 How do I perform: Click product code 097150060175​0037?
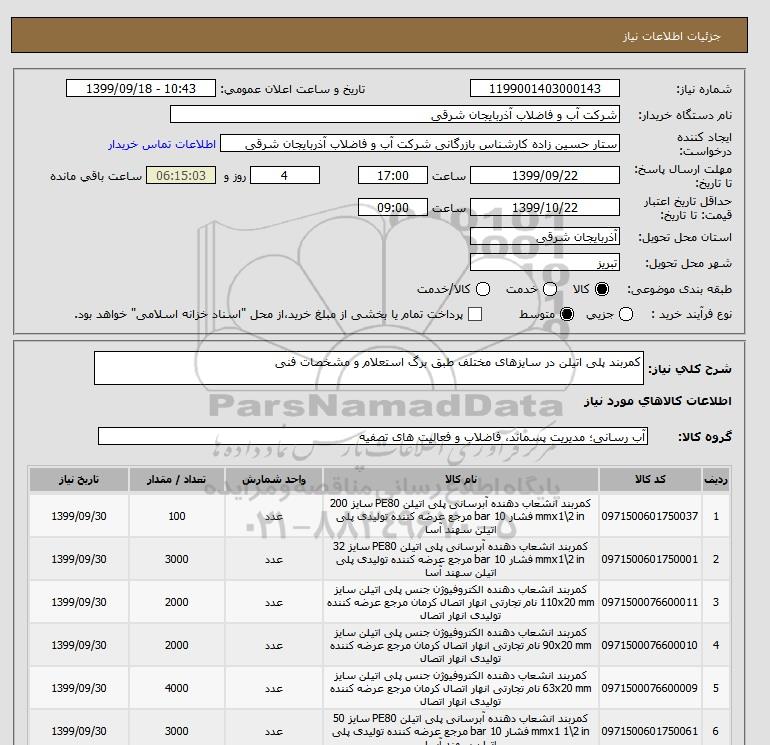tap(650, 516)
